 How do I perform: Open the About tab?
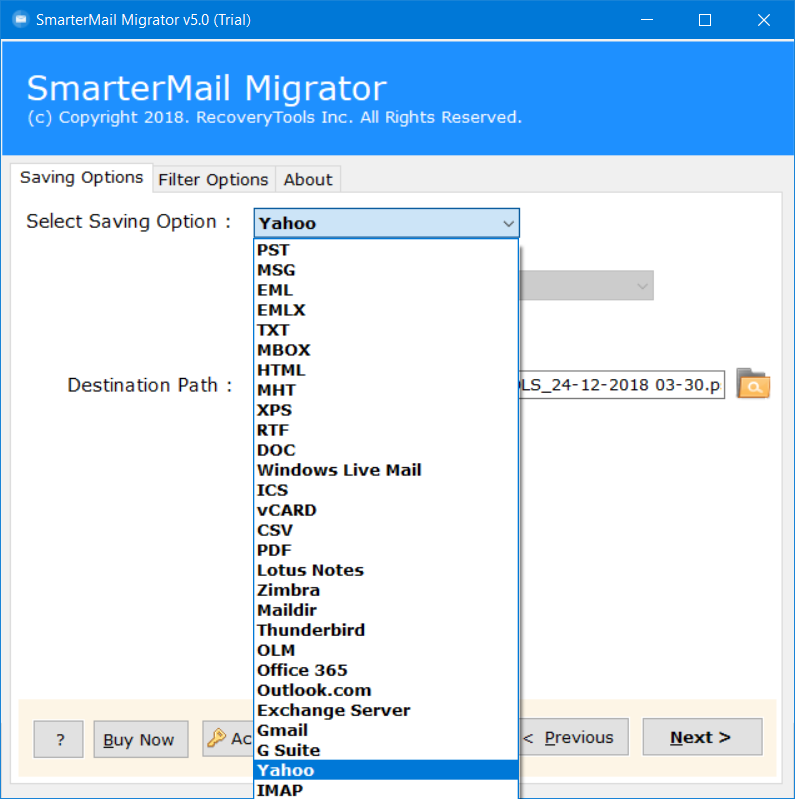[308, 179]
